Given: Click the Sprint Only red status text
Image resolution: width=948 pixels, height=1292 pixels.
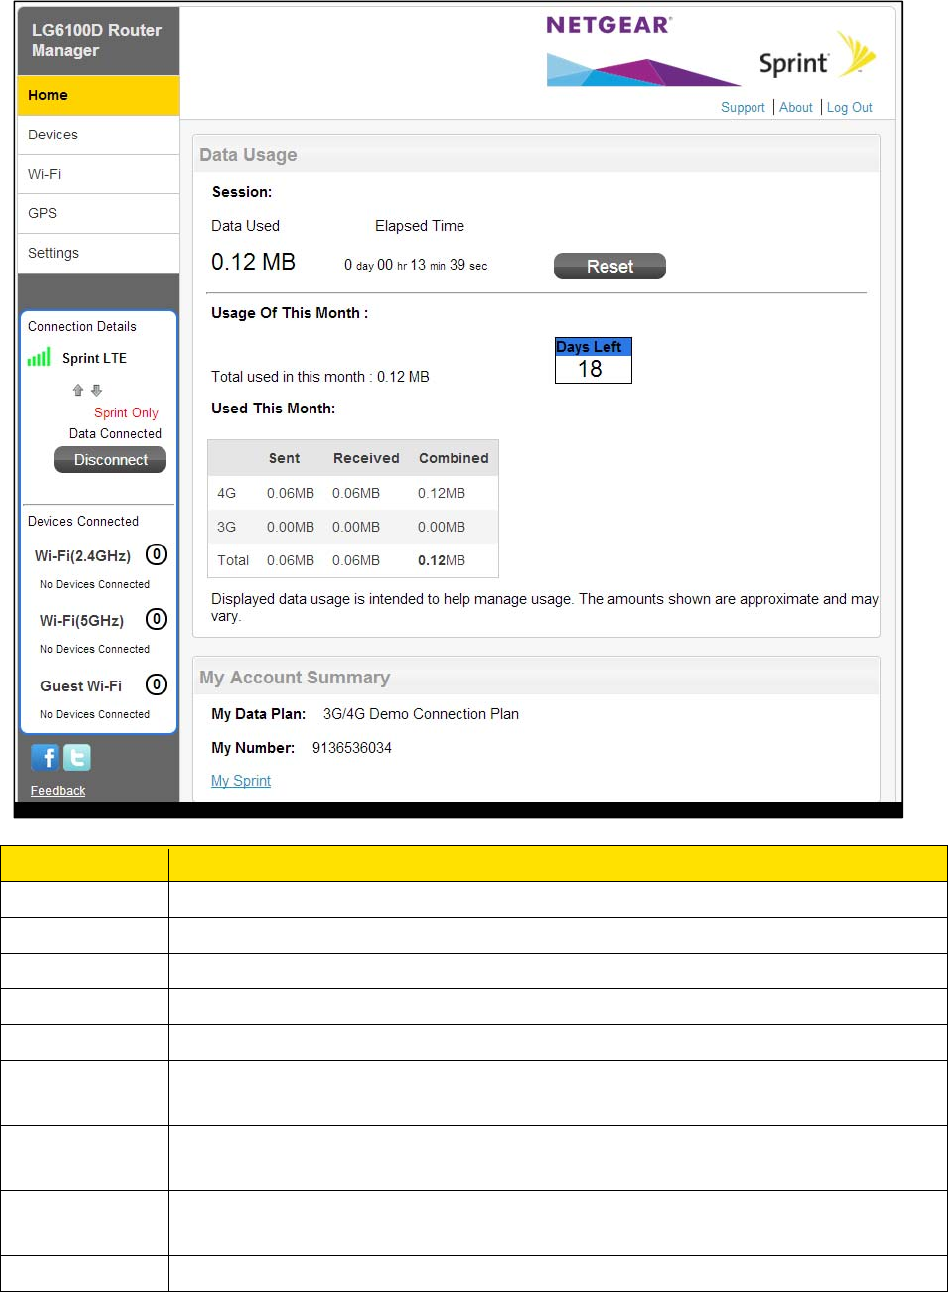Looking at the screenshot, I should tap(126, 413).
